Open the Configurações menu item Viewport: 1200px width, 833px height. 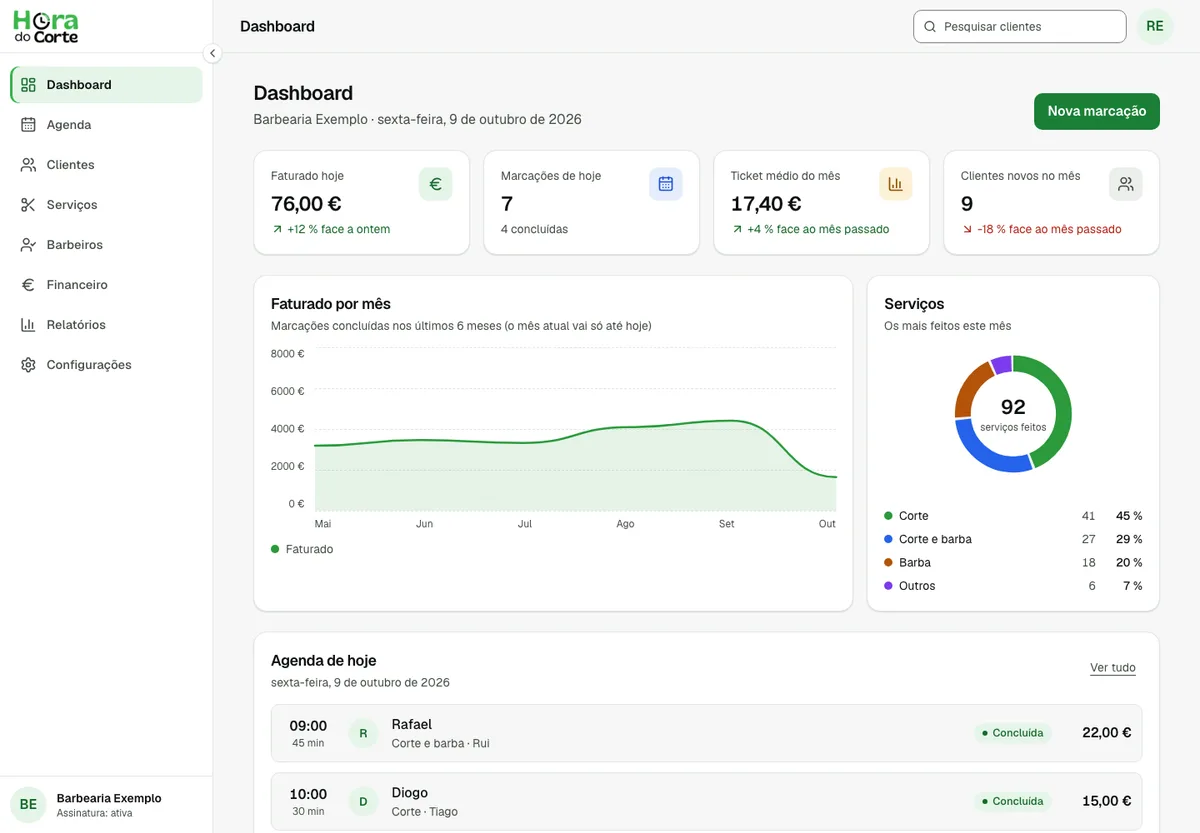106,365
